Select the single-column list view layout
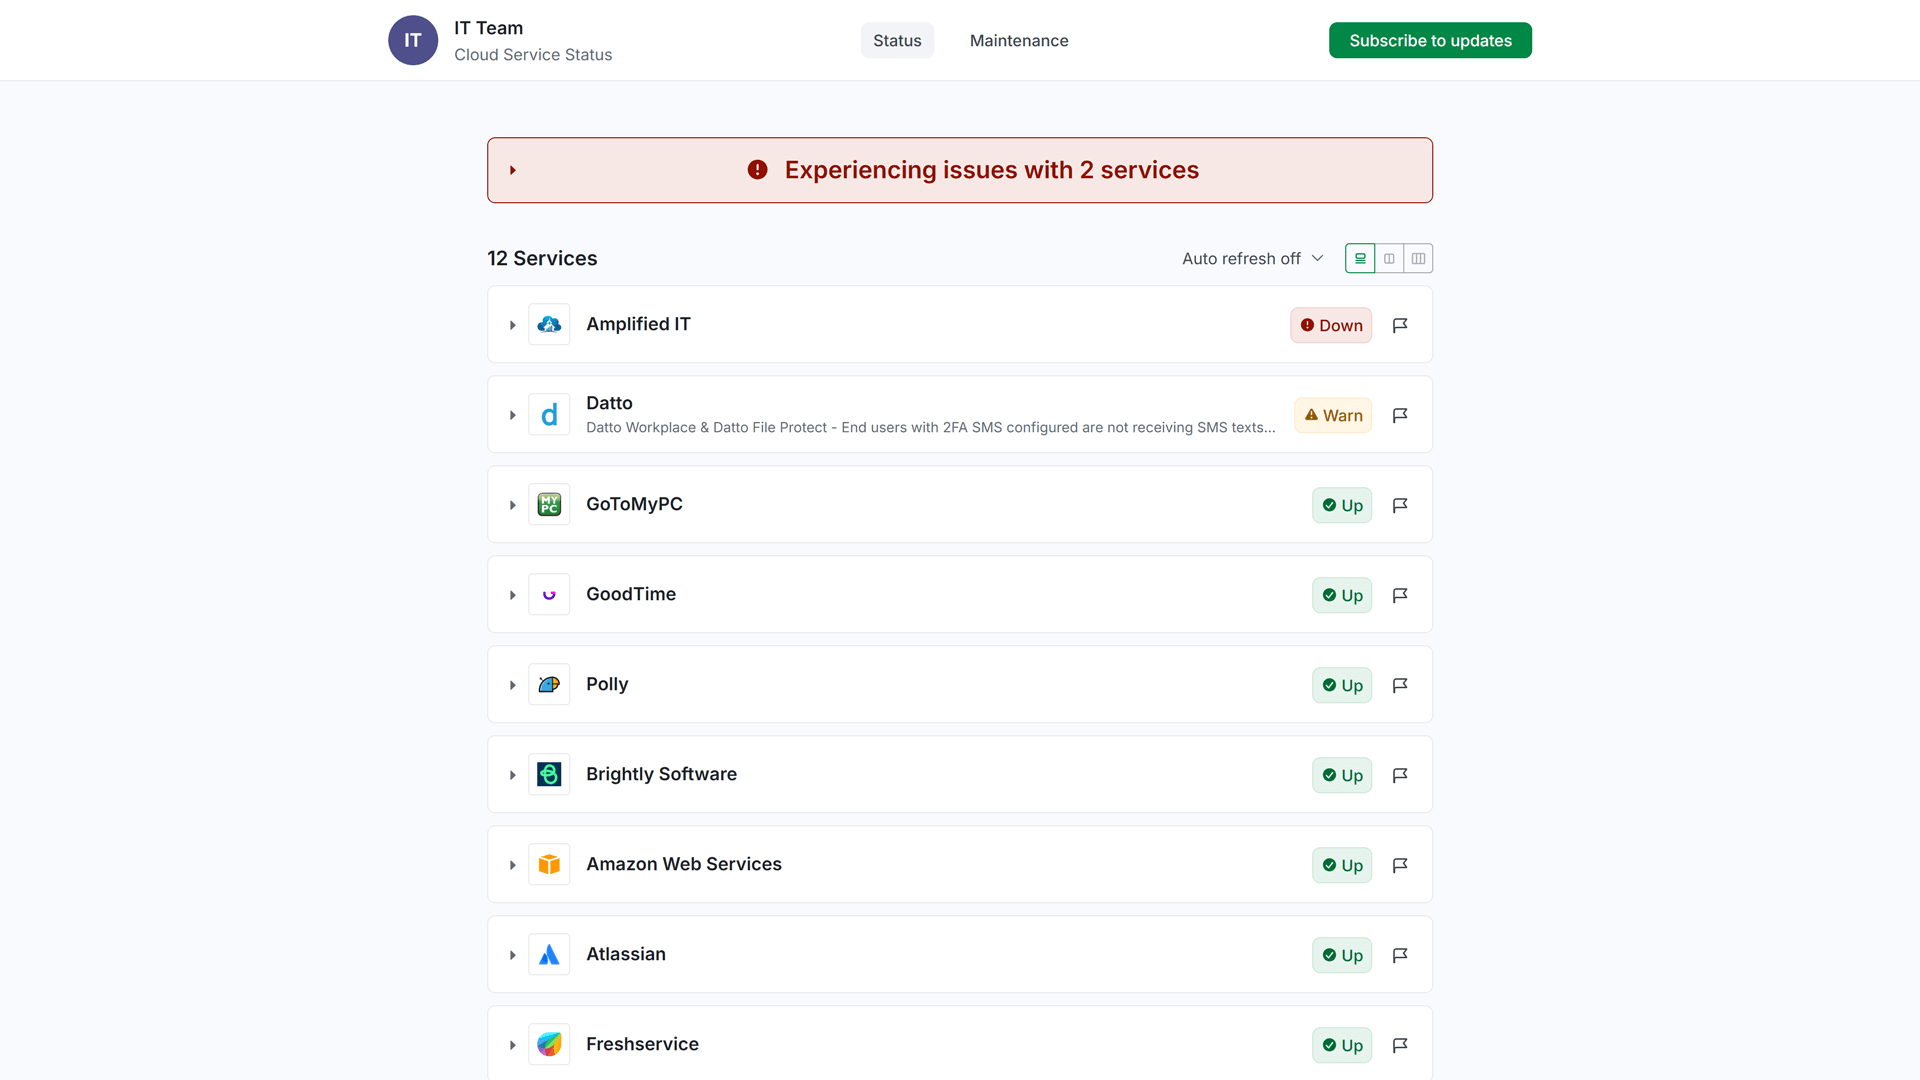 pyautogui.click(x=1359, y=258)
